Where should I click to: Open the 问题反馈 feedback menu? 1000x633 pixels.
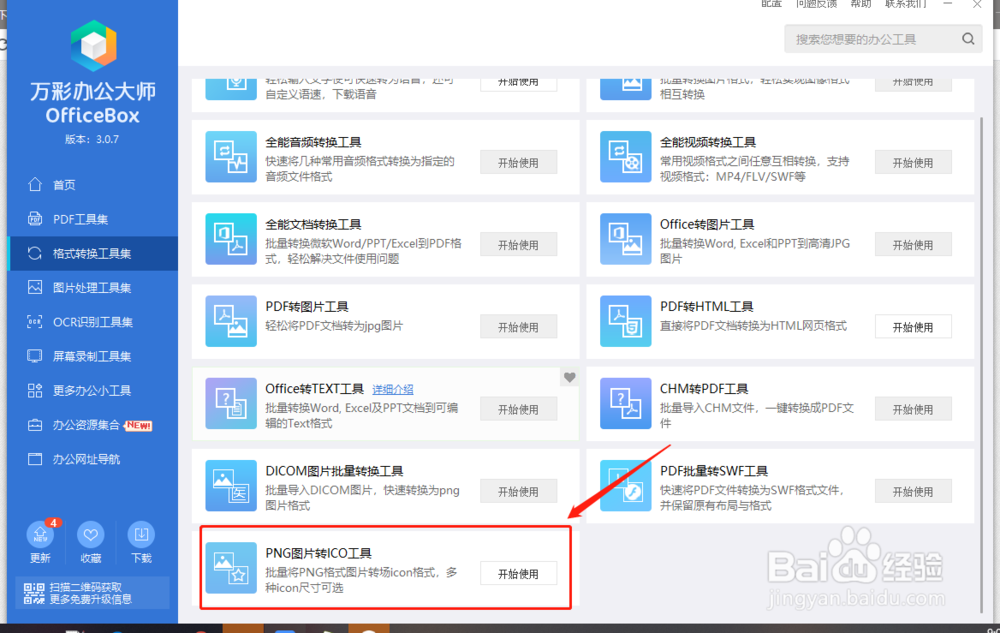[x=816, y=4]
